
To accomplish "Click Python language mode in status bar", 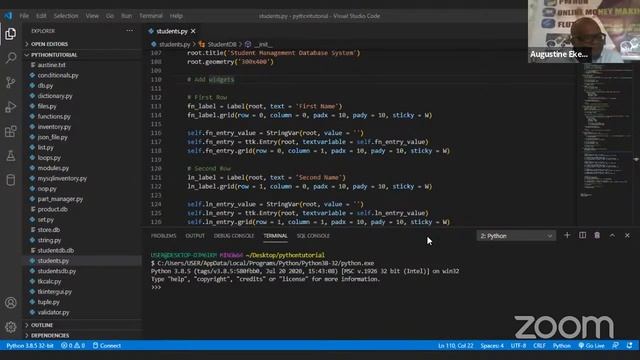I will (562, 346).
